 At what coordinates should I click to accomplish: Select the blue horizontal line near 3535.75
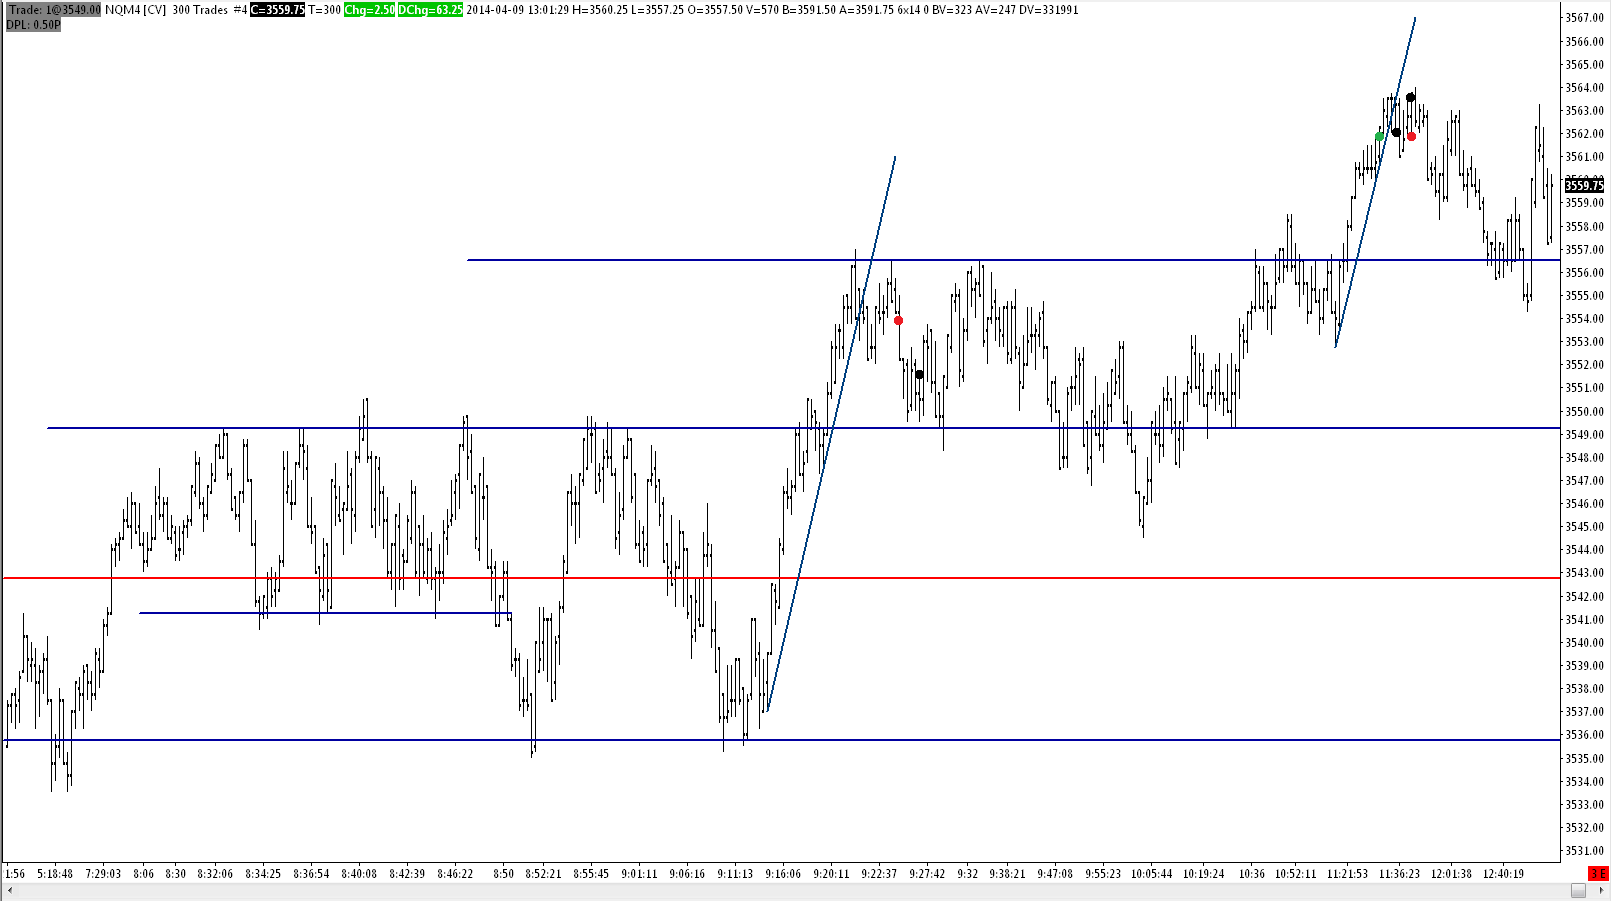click(x=780, y=740)
